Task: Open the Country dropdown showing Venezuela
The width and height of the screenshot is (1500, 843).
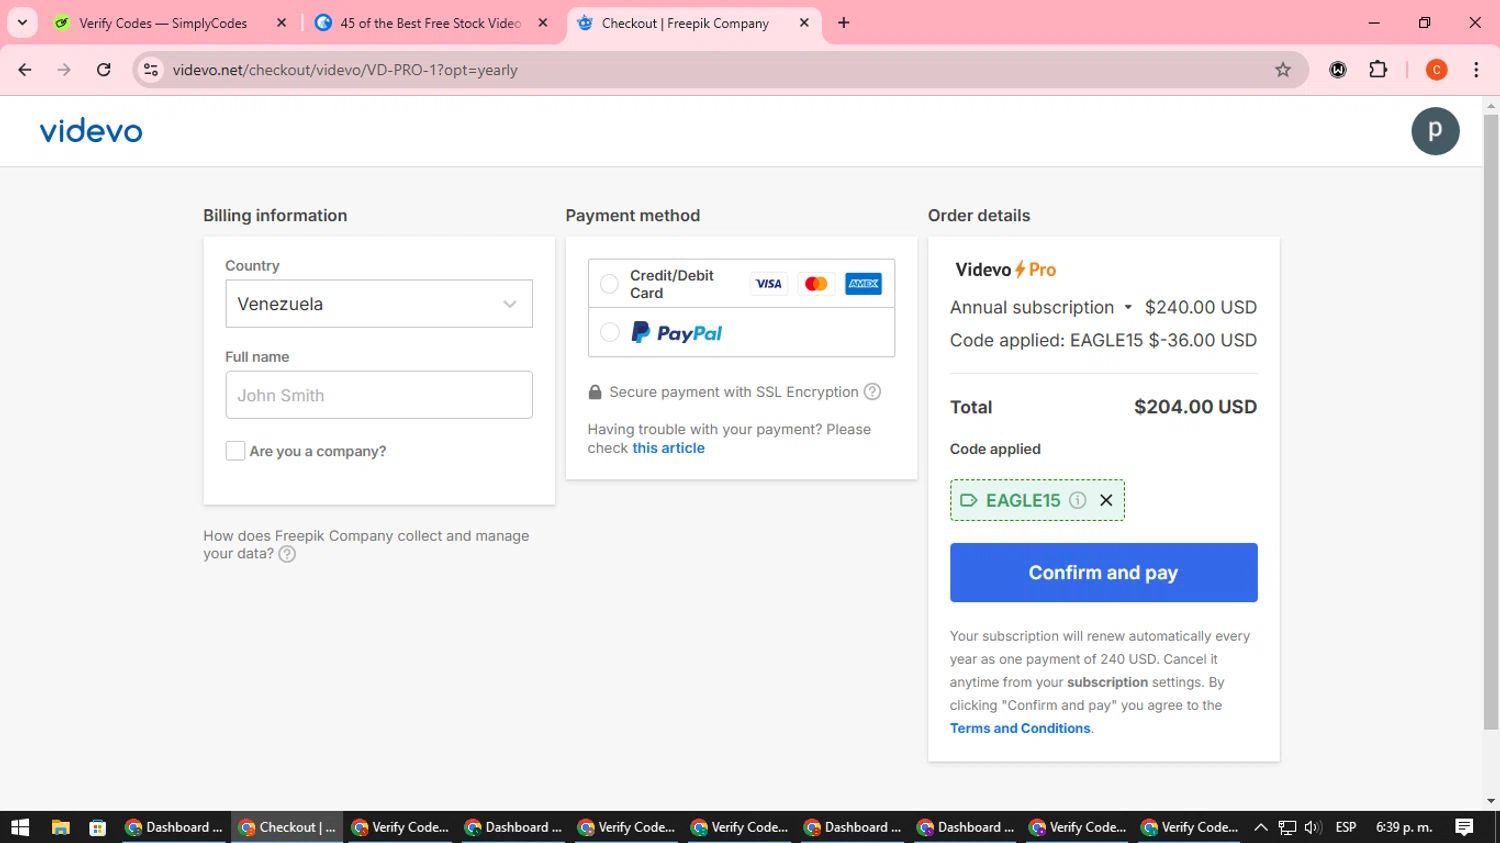Action: tap(379, 304)
